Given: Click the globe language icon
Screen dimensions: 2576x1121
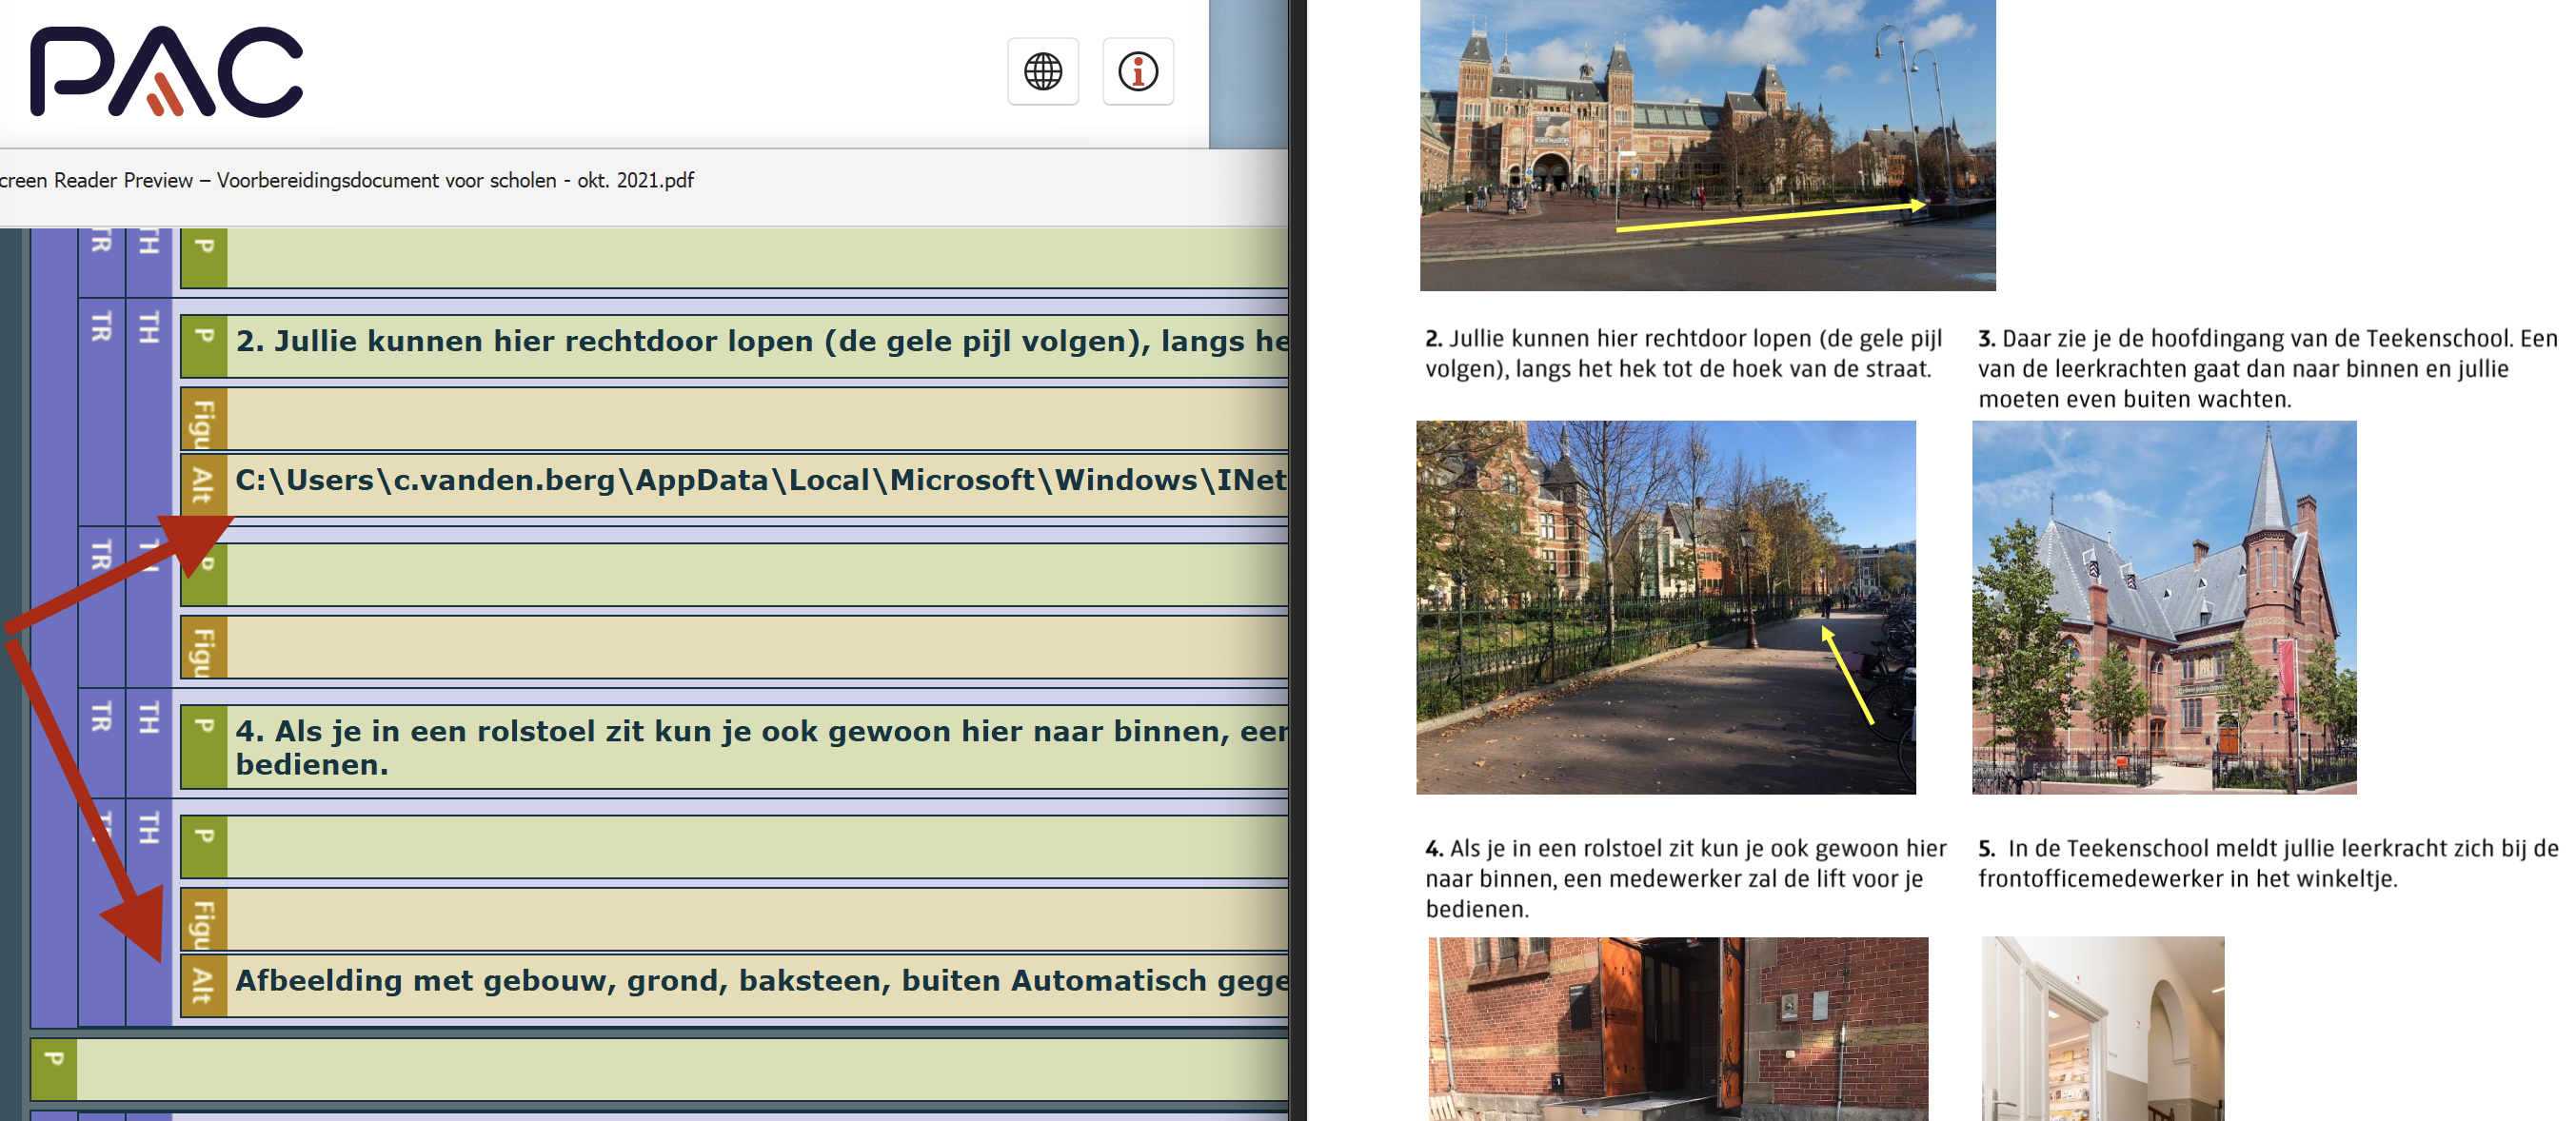Looking at the screenshot, I should coord(1042,71).
